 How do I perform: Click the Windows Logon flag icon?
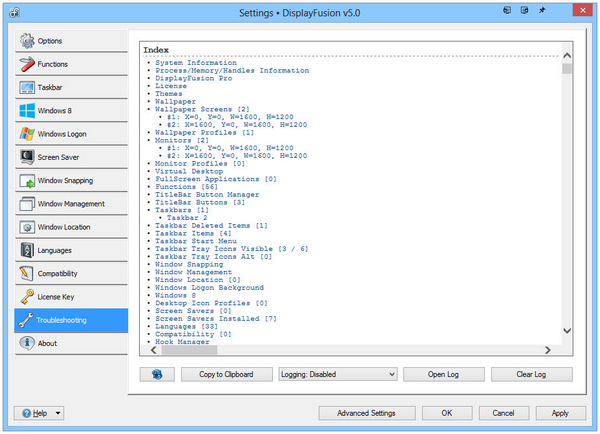click(x=27, y=134)
